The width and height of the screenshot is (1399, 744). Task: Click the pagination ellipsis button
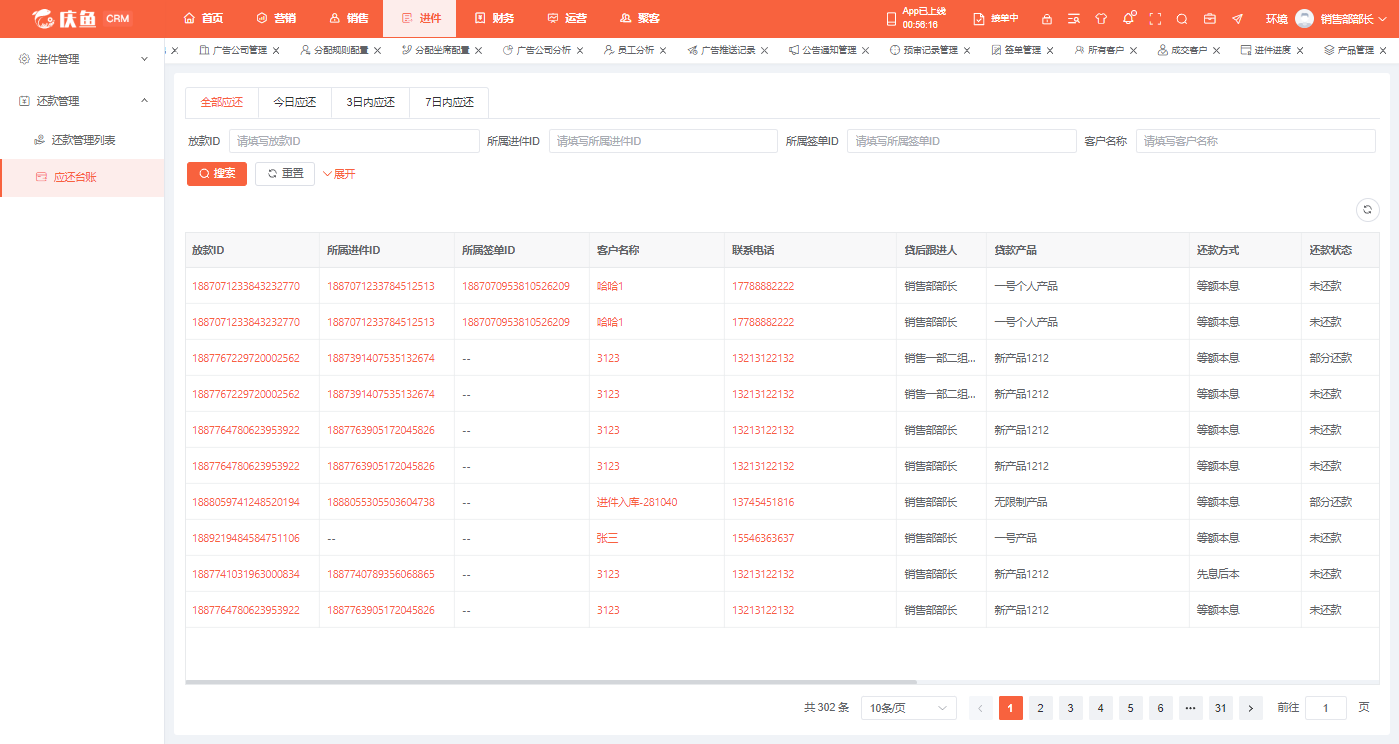[x=1191, y=708]
